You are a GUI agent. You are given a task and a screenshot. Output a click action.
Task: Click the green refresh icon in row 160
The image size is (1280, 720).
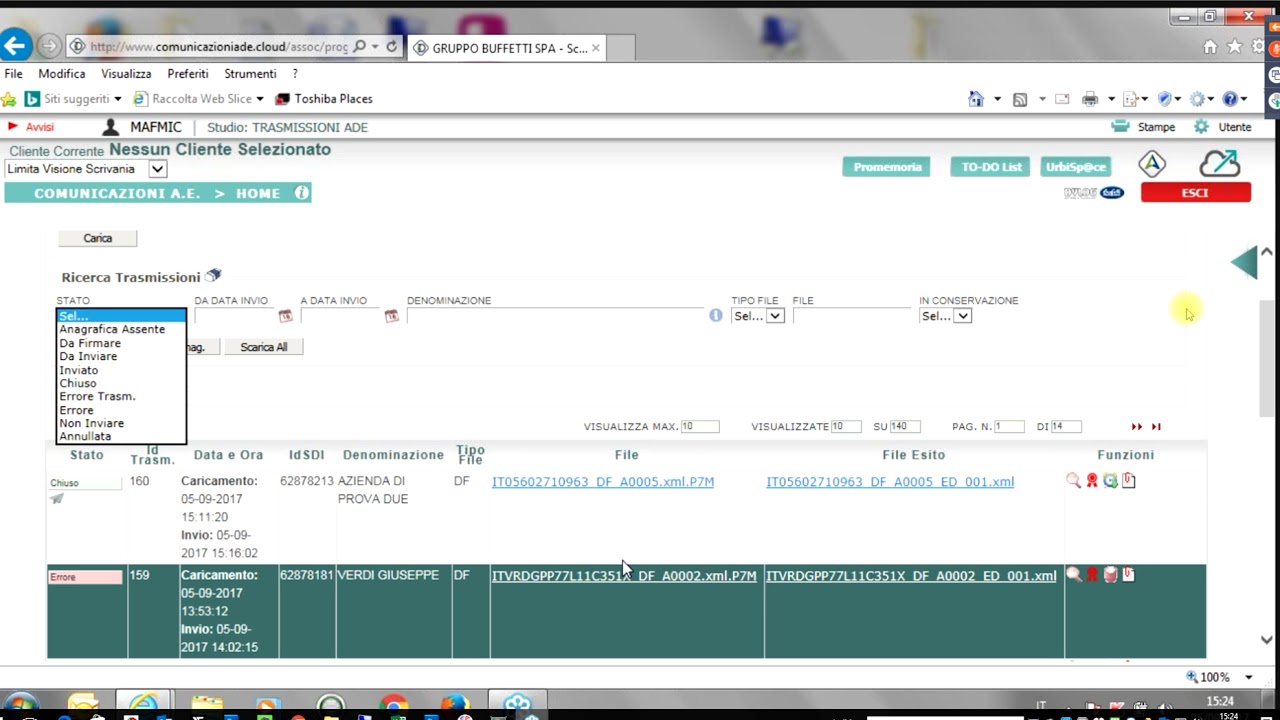[x=1110, y=481]
